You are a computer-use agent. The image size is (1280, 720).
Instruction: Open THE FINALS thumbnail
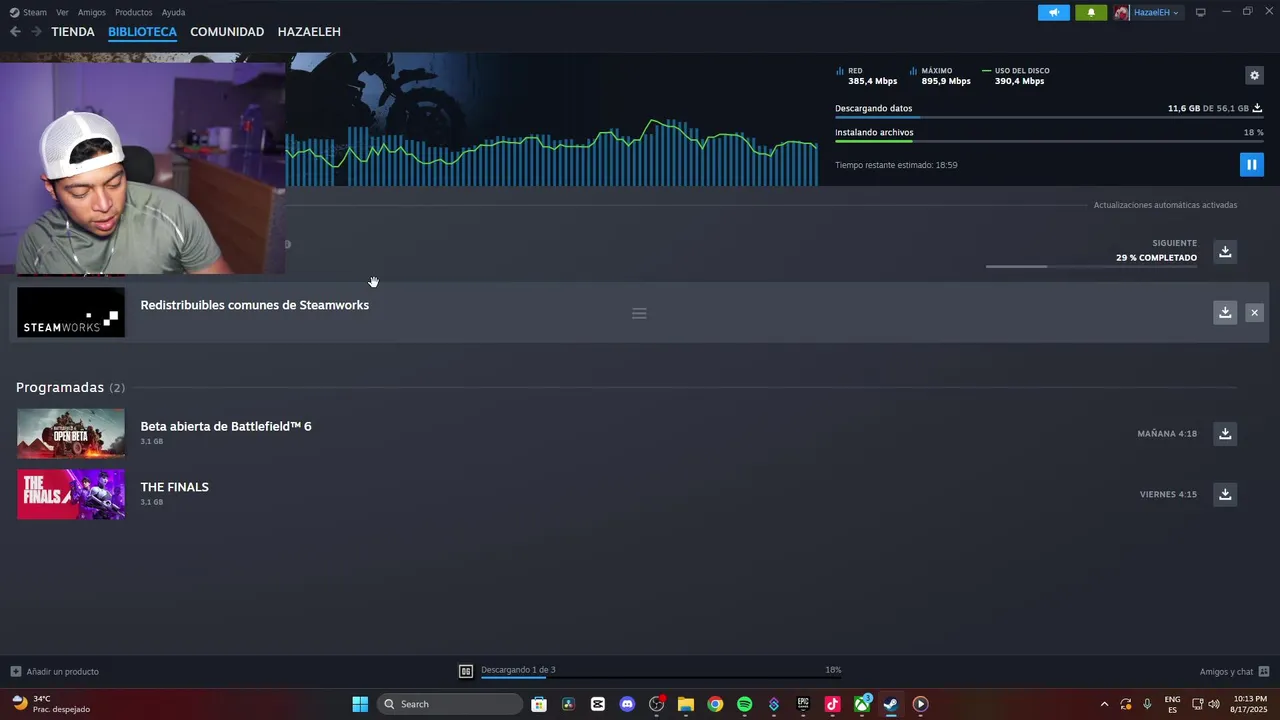[71, 494]
